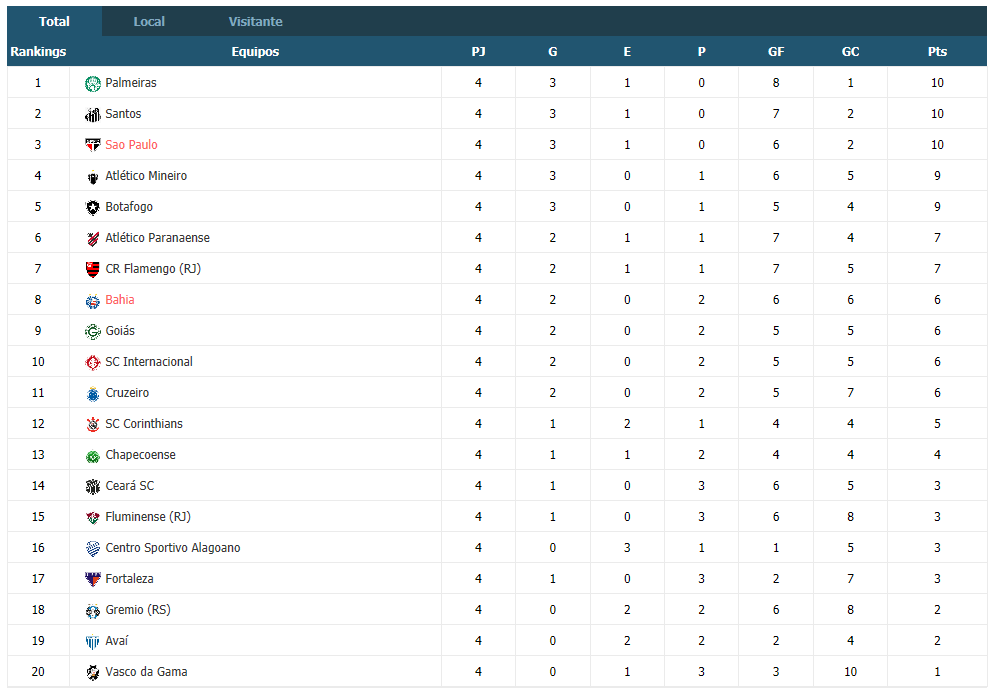The image size is (992, 688).
Task: Click the Fluminense club crest icon
Action: tap(93, 518)
